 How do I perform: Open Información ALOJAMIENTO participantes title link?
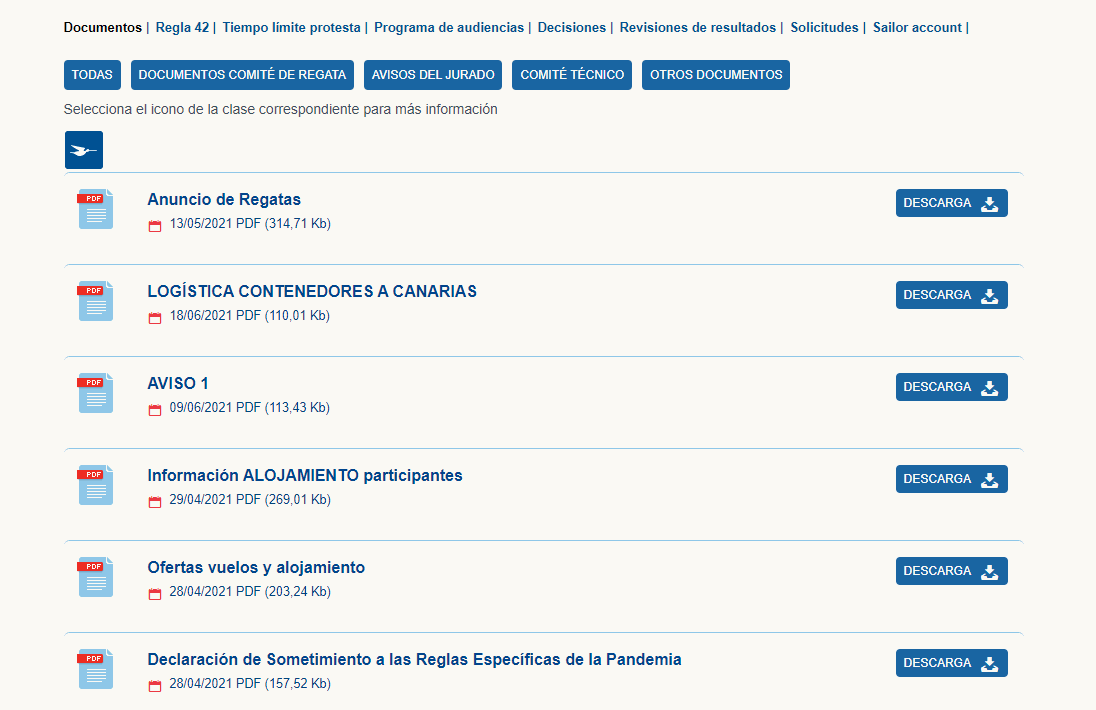click(x=304, y=476)
